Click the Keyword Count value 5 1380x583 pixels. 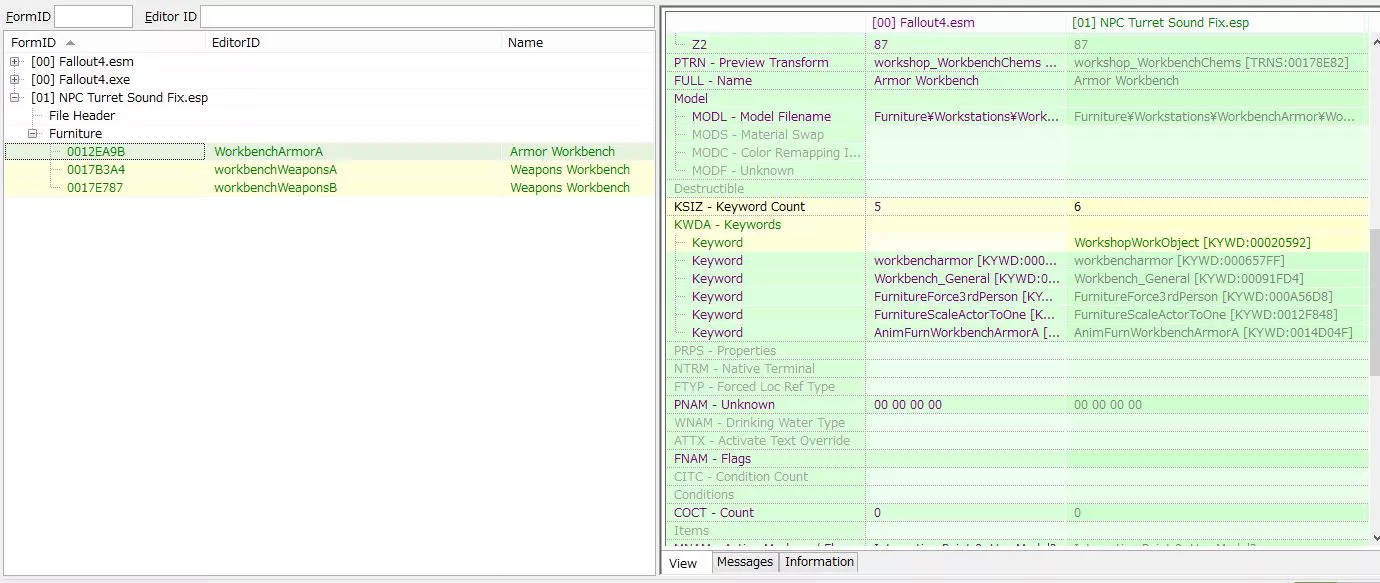tap(877, 207)
